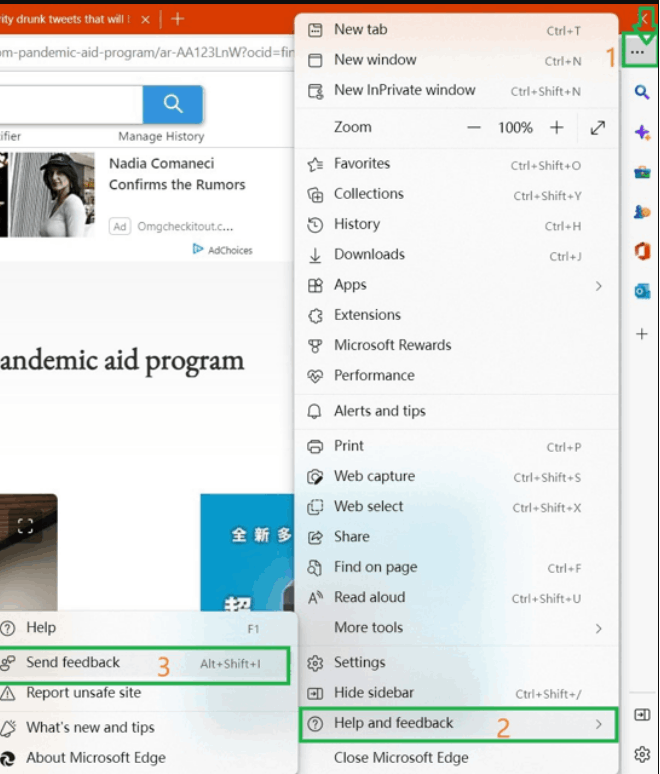
Task: Choose New tab from the menu
Action: click(x=457, y=30)
